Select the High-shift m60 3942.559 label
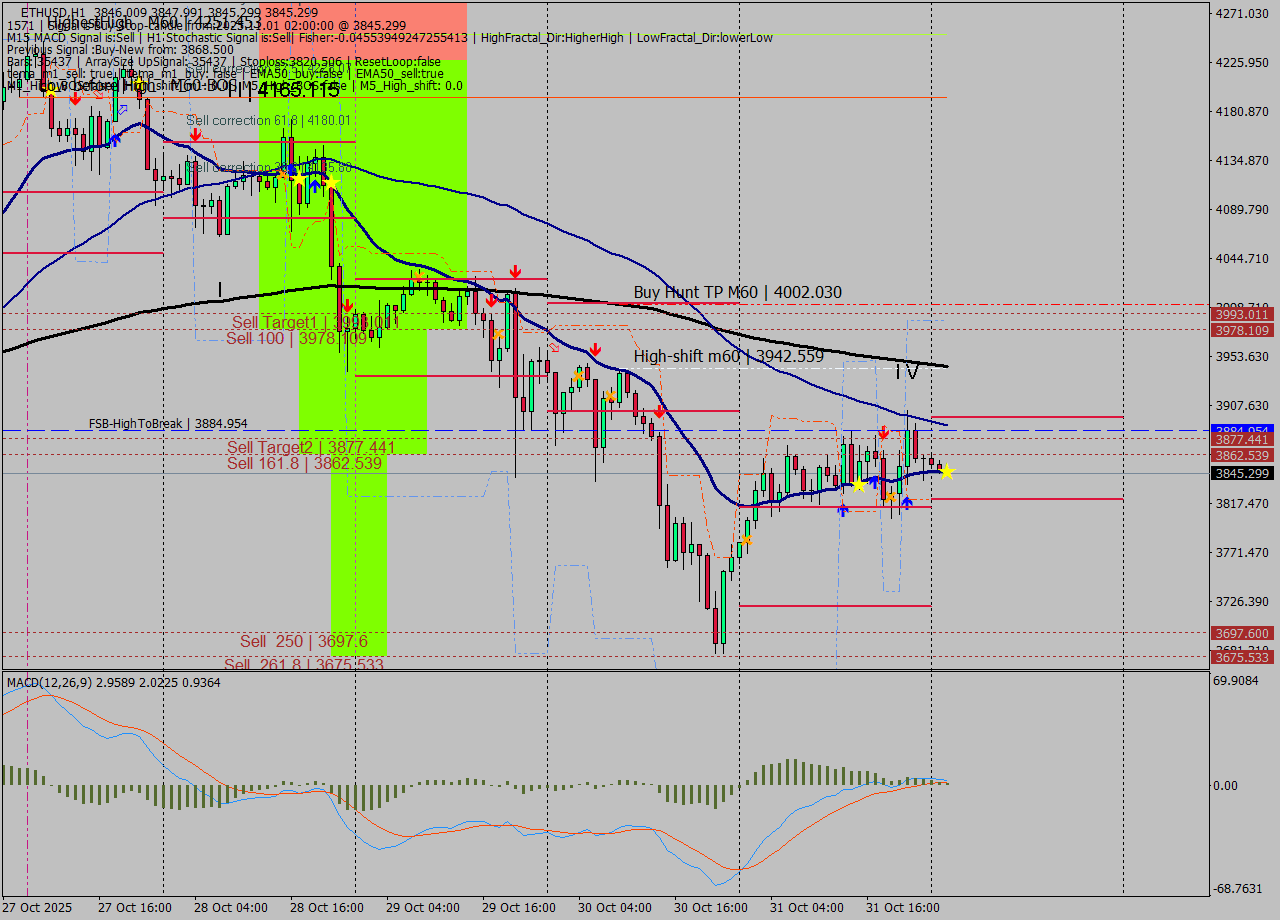Image resolution: width=1280 pixels, height=920 pixels. (728, 356)
